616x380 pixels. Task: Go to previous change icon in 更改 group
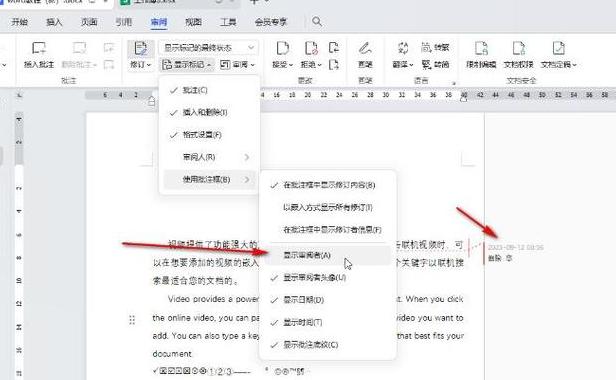[334, 48]
